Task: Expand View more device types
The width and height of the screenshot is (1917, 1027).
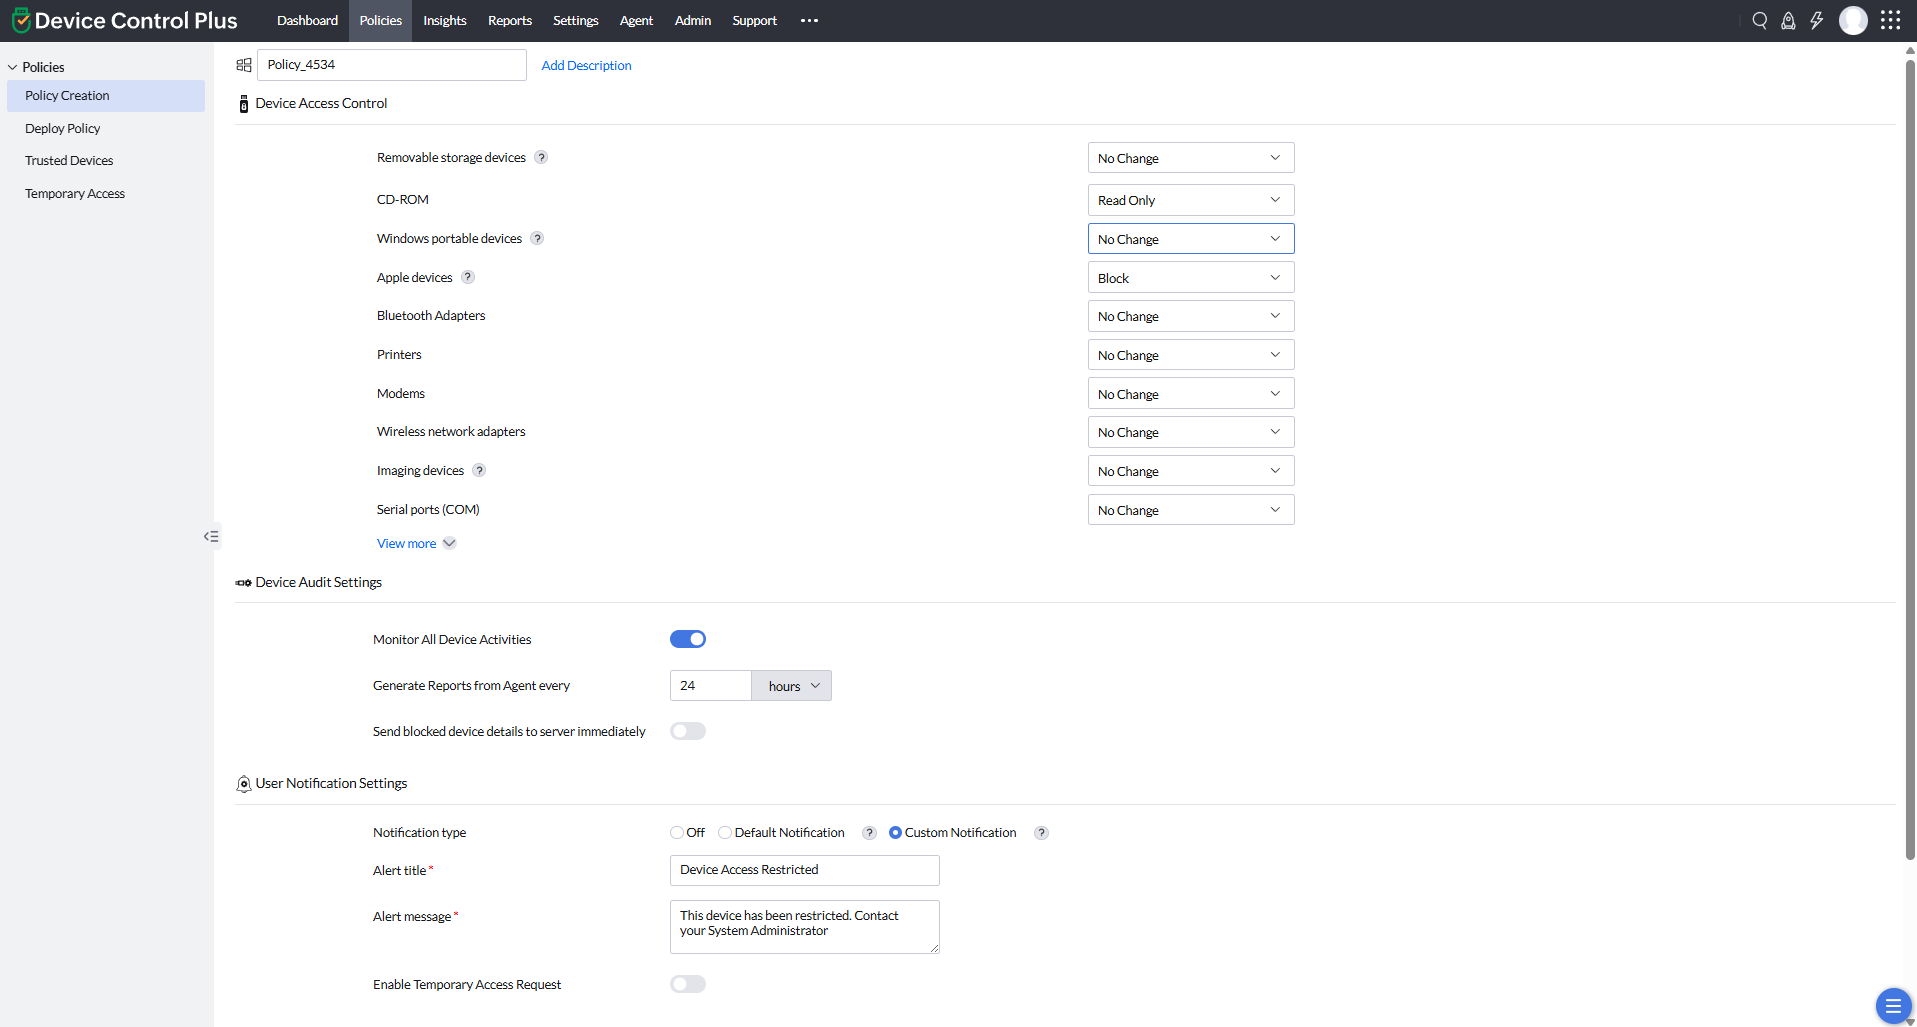Action: pos(416,543)
